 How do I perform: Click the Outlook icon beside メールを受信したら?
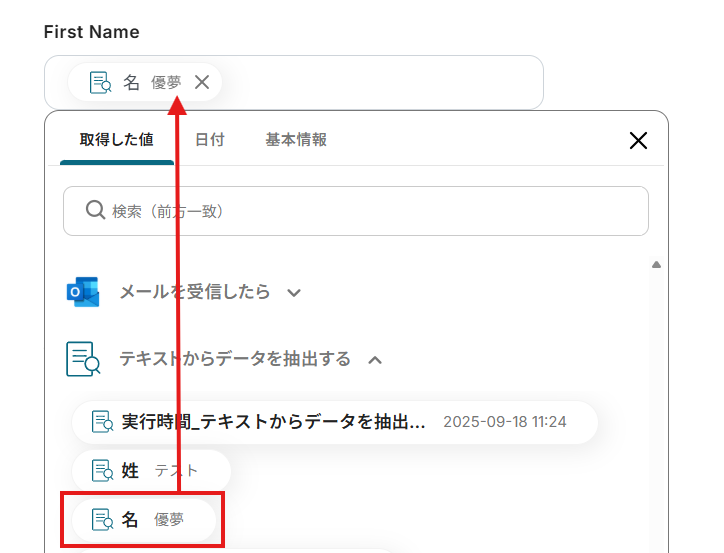point(83,292)
